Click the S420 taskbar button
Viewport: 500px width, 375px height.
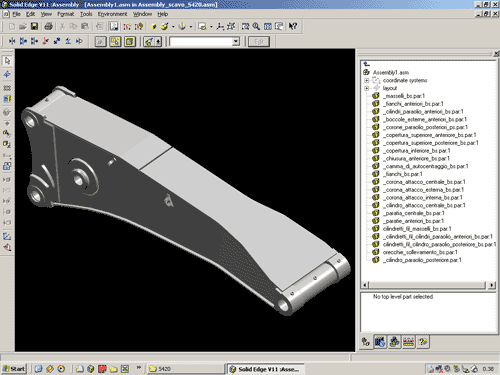tap(185, 369)
